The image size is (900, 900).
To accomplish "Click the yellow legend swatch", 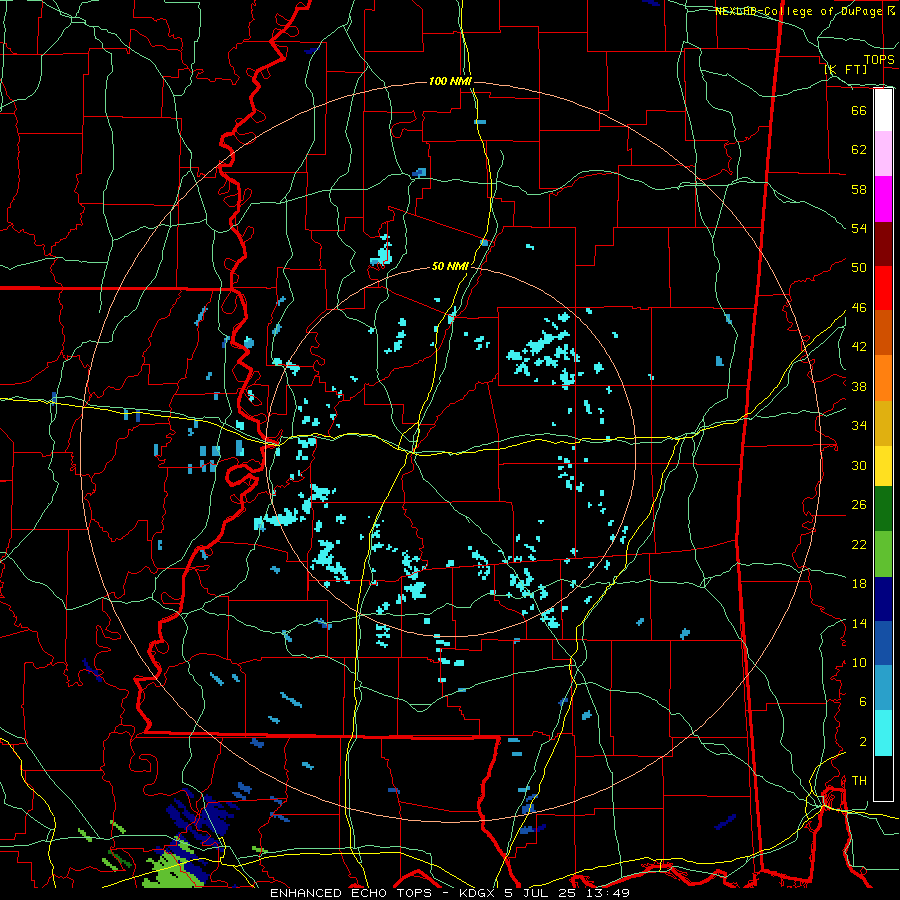I will 883,465.
